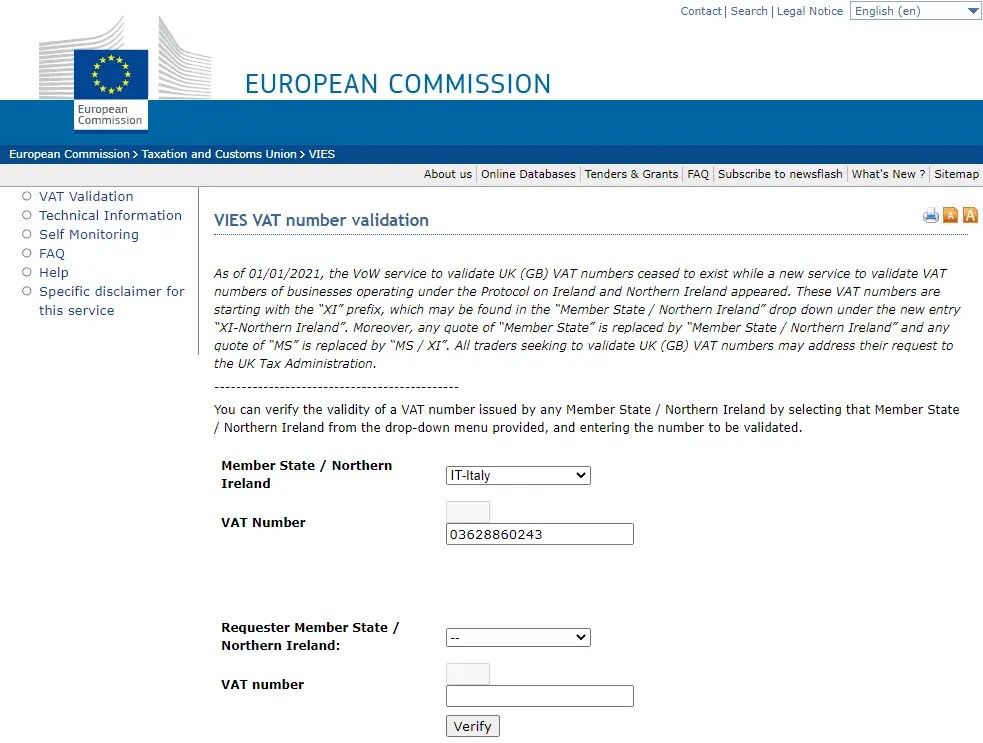
Task: Open the Member State dropdown showing IT-Italy
Action: pos(518,475)
